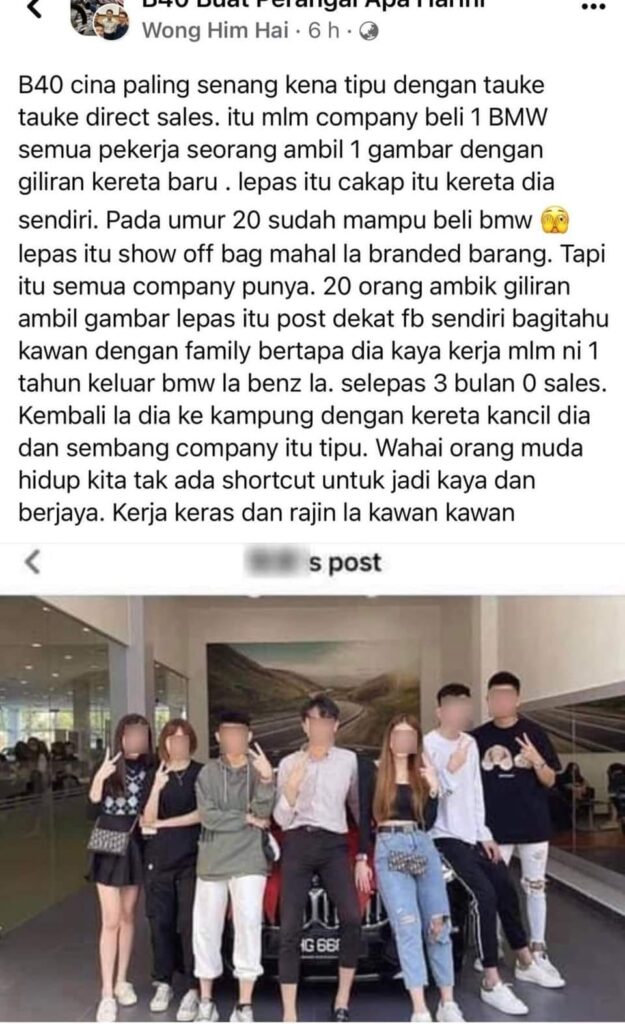Open the showroom group photo
The width and height of the screenshot is (625, 1024).
pos(312,808)
